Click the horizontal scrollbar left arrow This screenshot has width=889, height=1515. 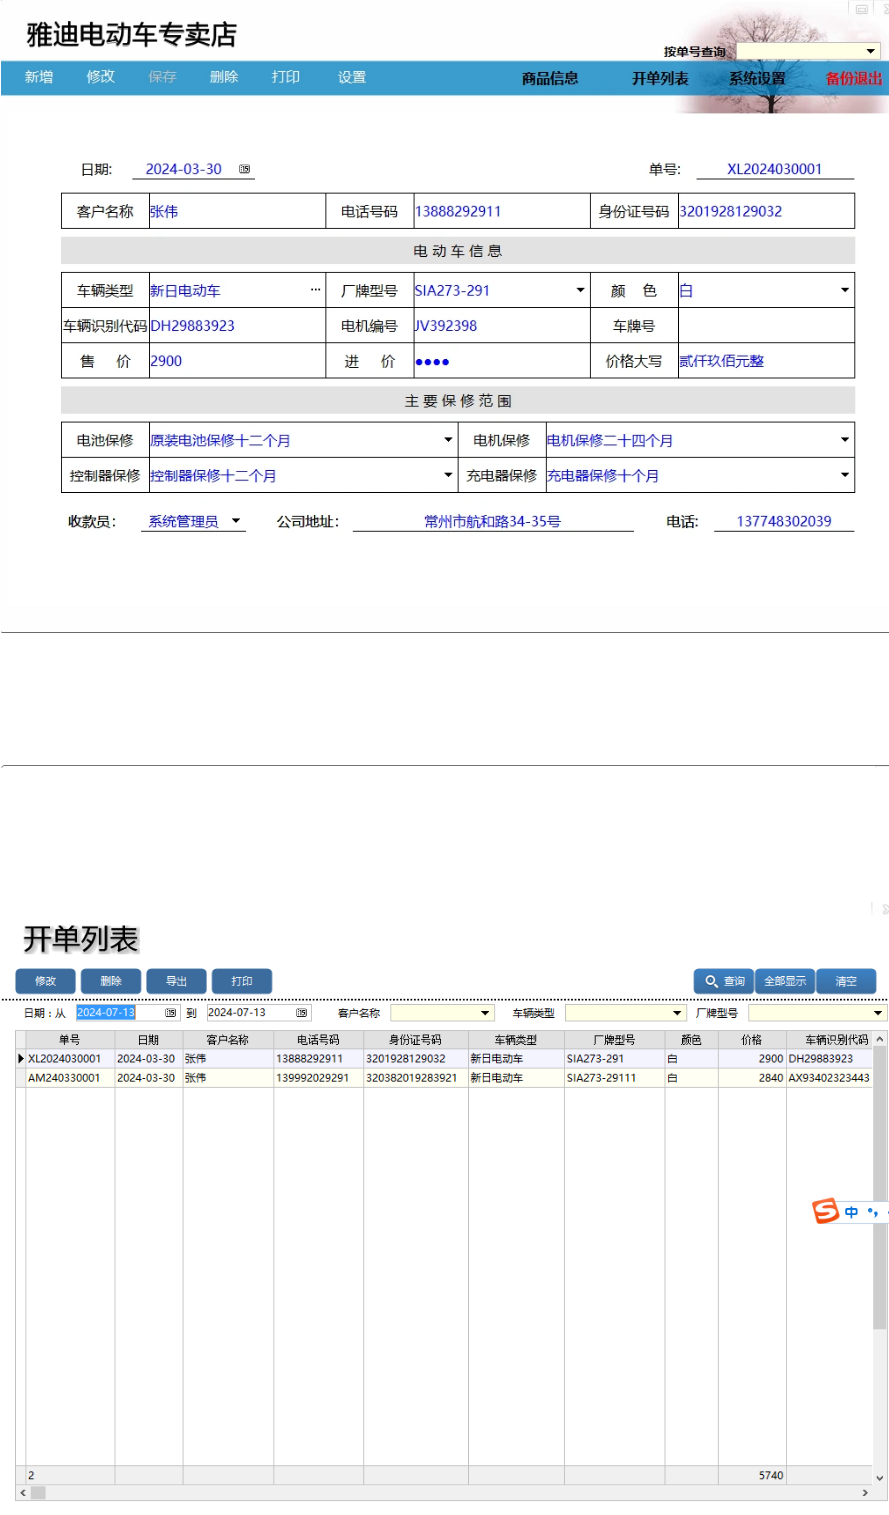[x=23, y=1493]
